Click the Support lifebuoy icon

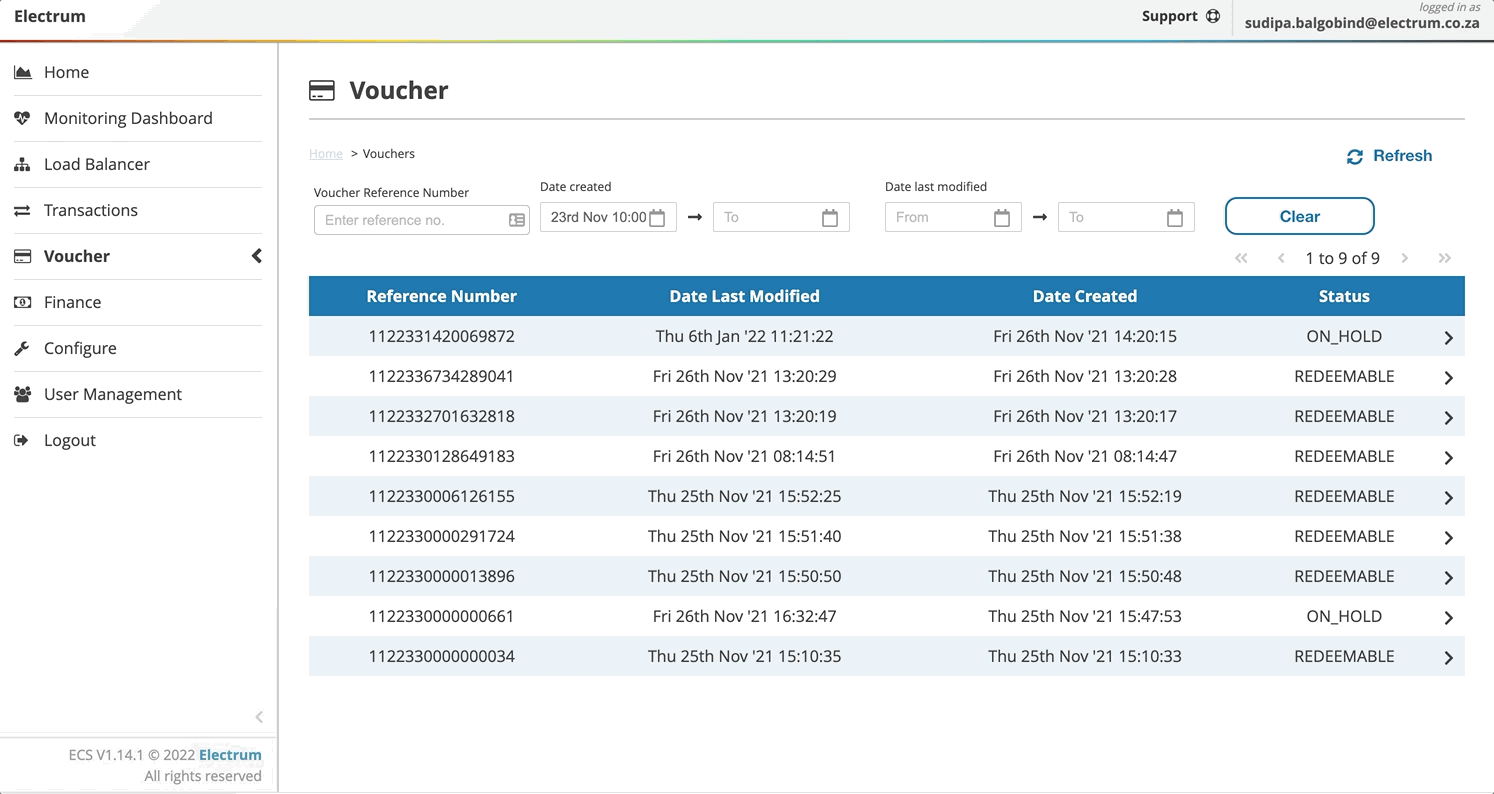pyautogui.click(x=1213, y=16)
